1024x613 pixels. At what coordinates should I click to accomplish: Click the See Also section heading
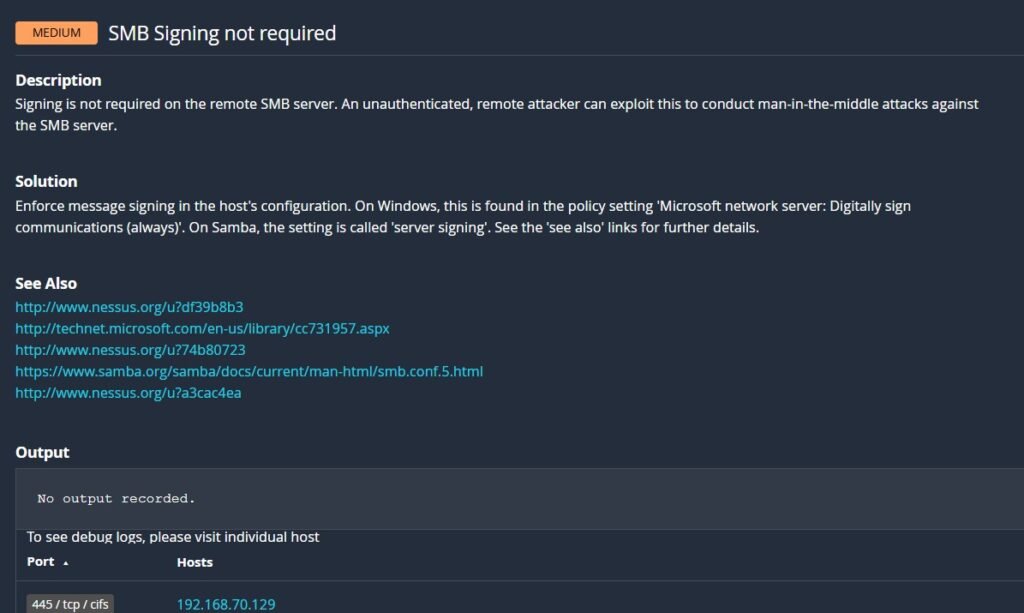coord(46,283)
